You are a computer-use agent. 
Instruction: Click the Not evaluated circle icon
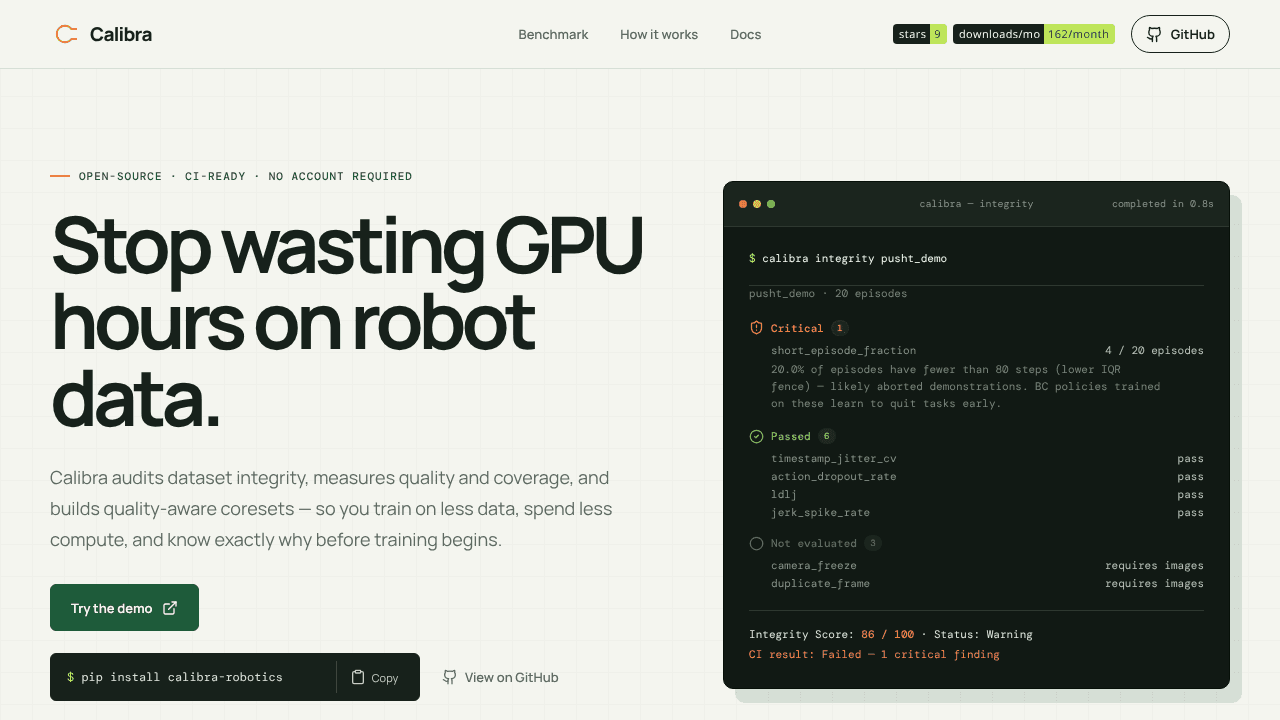click(756, 543)
